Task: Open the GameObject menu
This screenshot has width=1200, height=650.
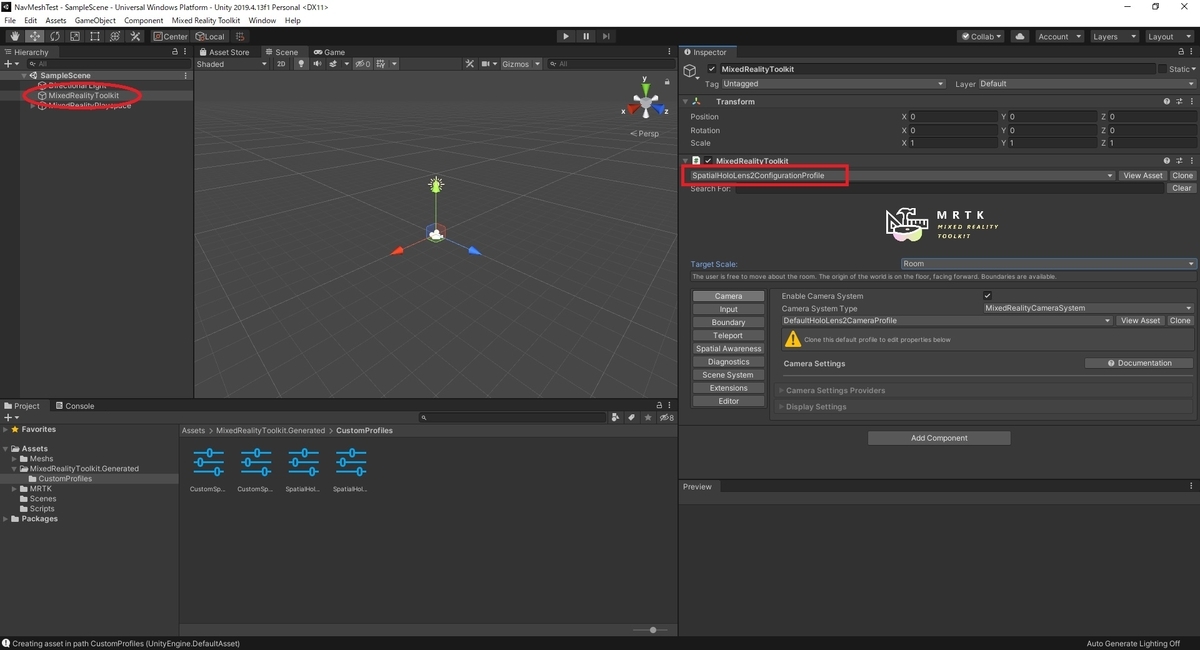Action: (95, 20)
